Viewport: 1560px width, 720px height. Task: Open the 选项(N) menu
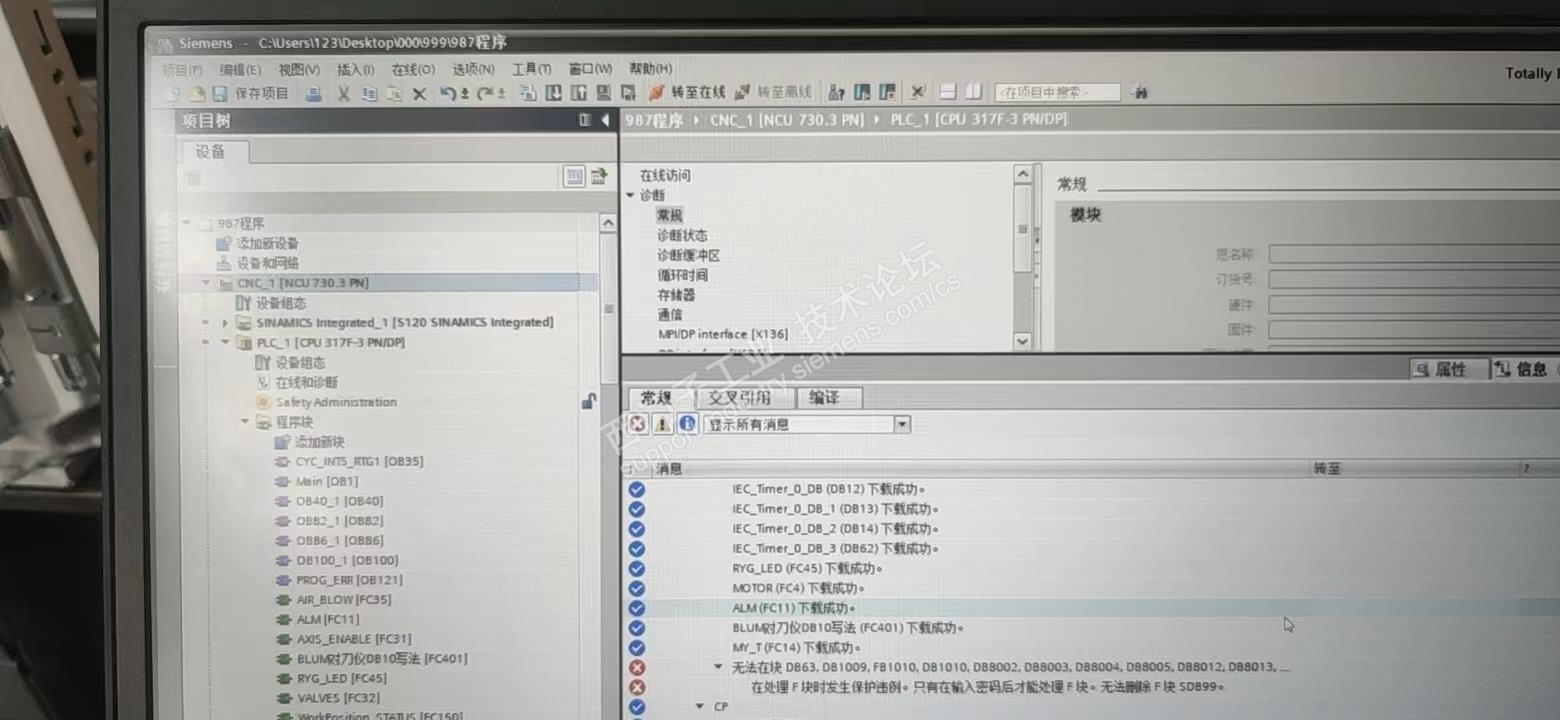473,70
